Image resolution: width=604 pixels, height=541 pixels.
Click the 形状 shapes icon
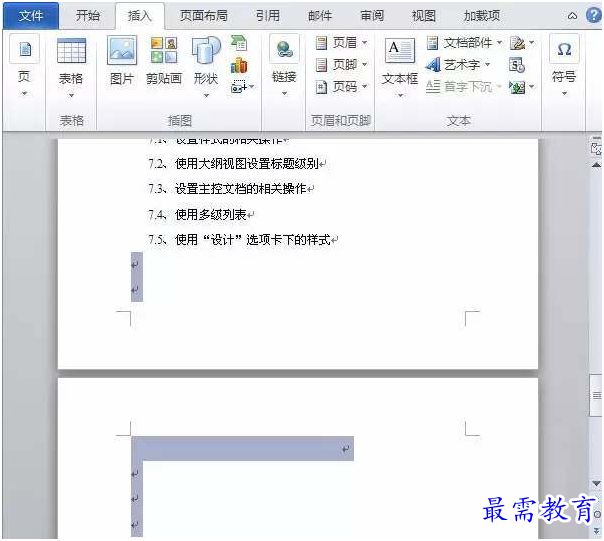point(206,50)
